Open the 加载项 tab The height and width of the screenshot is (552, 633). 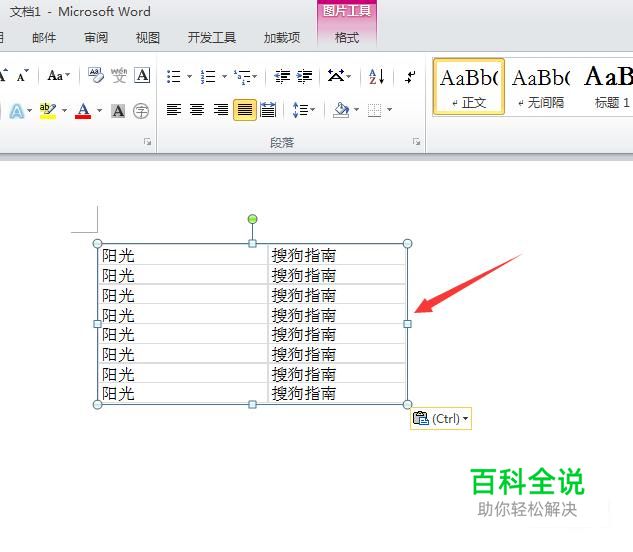pyautogui.click(x=282, y=38)
